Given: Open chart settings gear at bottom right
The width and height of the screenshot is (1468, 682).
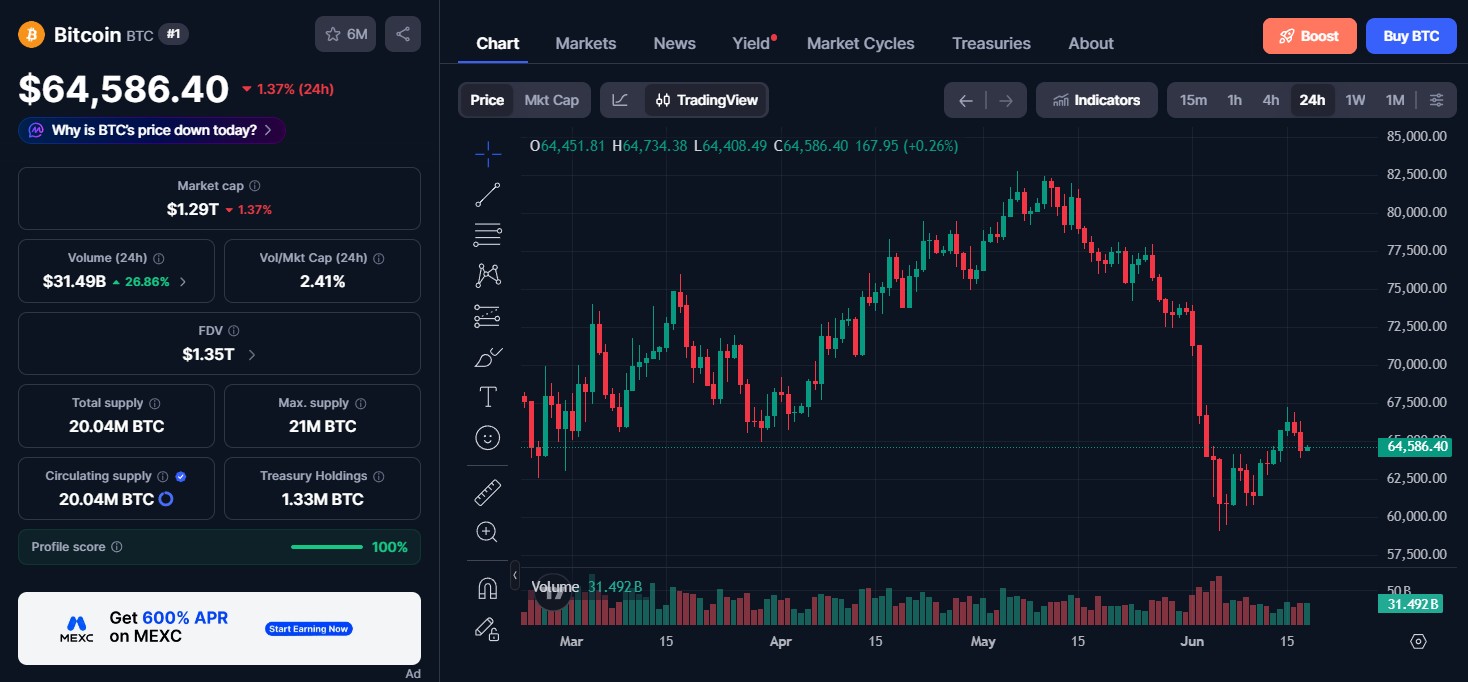Looking at the screenshot, I should pyautogui.click(x=1418, y=641).
